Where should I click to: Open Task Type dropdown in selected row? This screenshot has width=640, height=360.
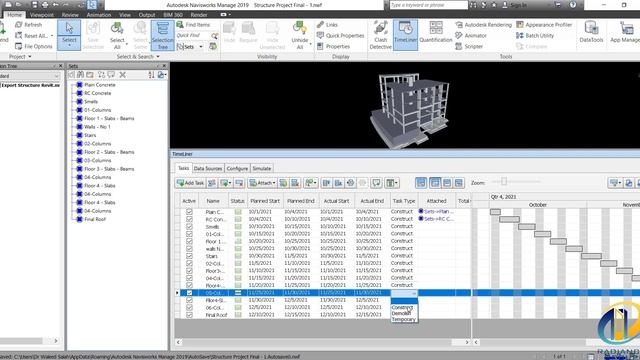413,293
